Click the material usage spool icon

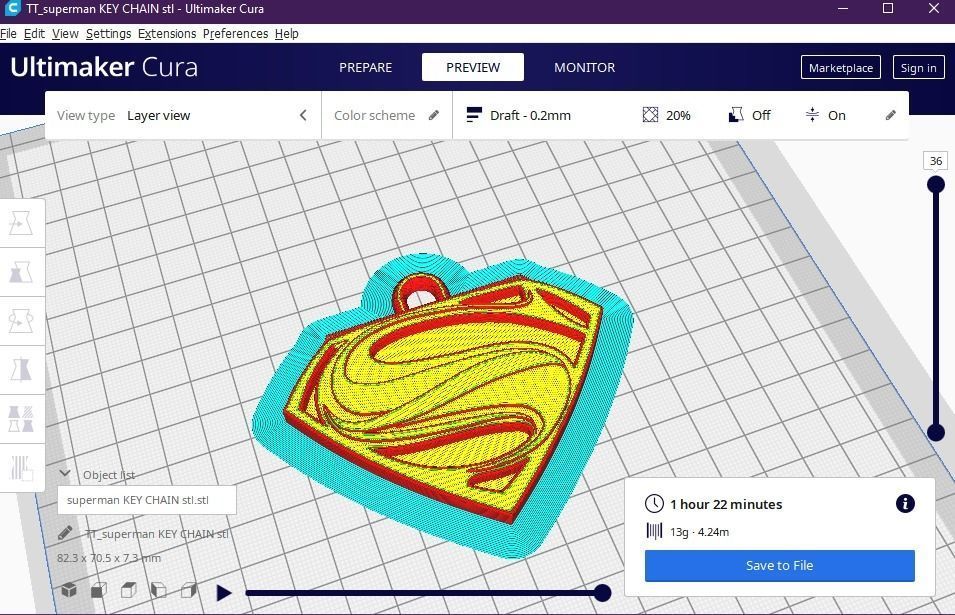tap(654, 531)
